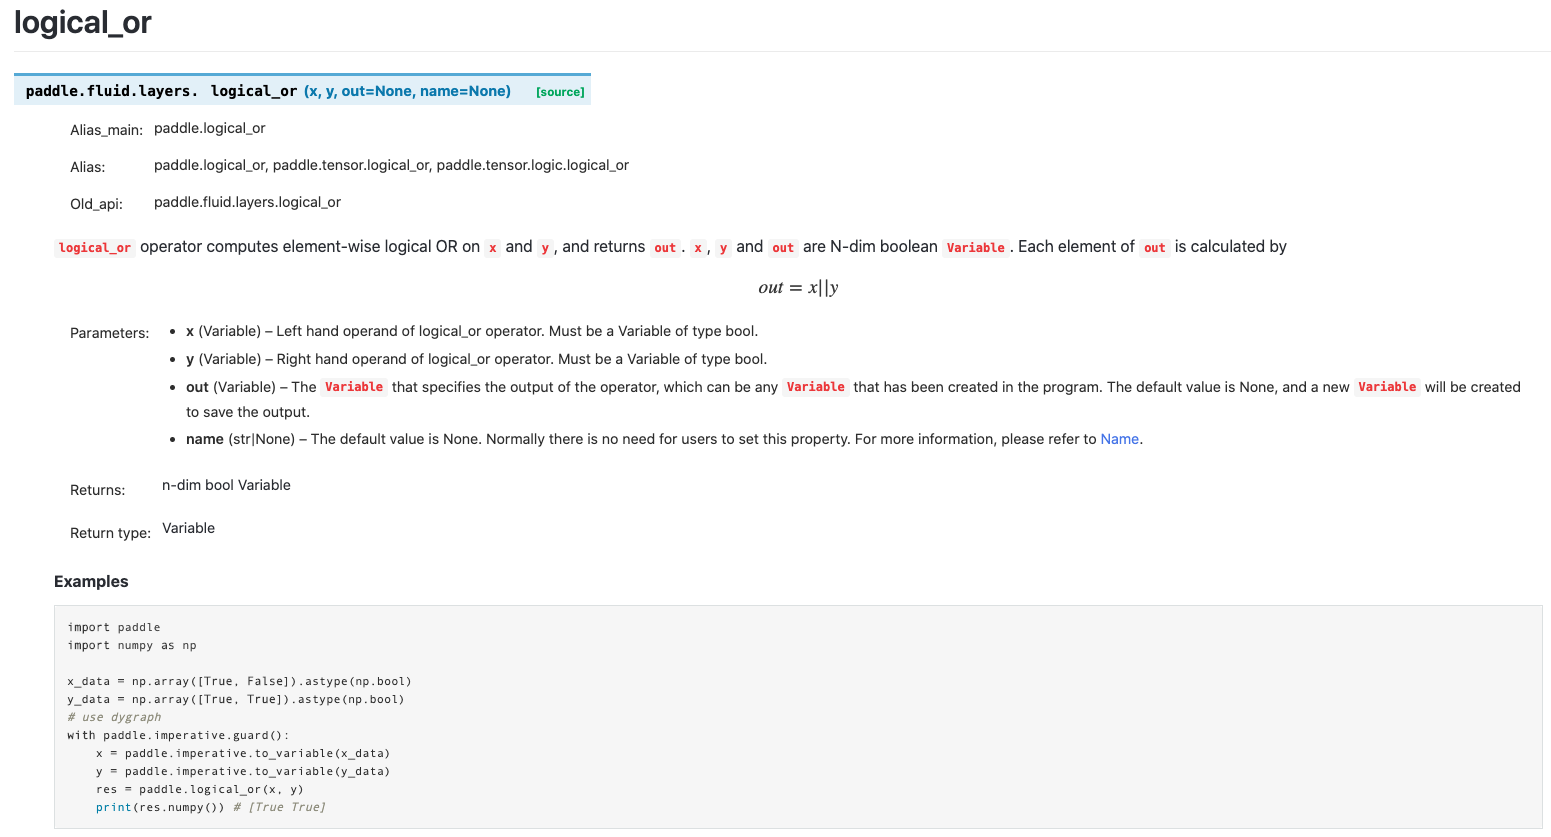Click the name (str|None) parameter entry
This screenshot has width=1551, height=837.
pos(664,439)
